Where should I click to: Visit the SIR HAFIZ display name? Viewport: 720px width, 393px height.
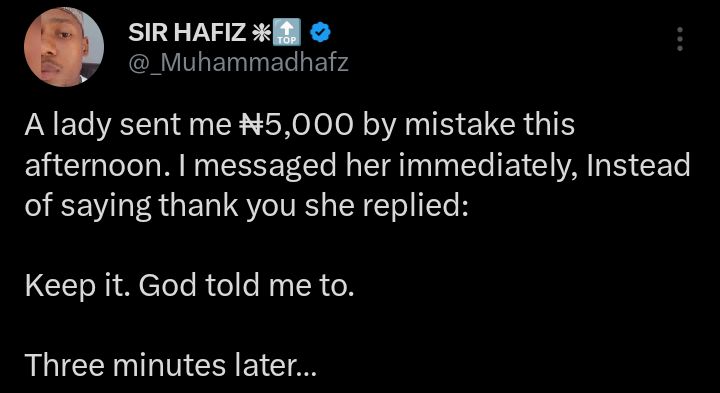(x=187, y=33)
